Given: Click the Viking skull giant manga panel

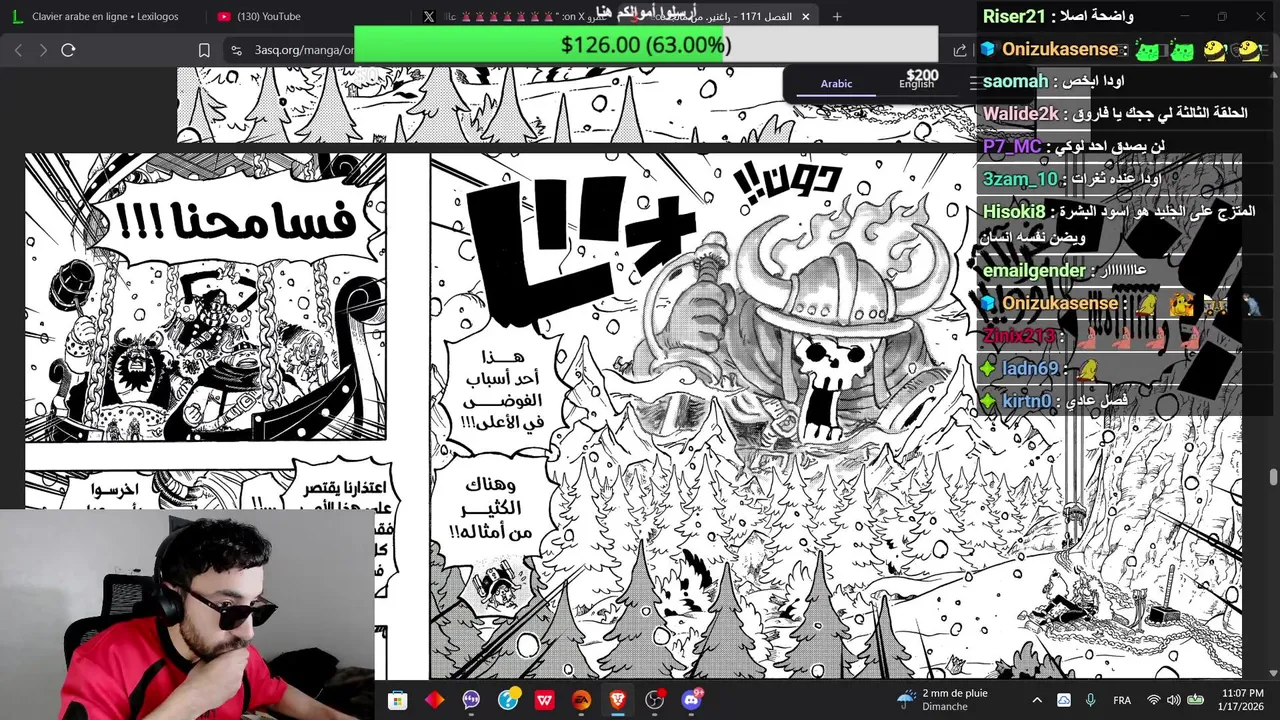Looking at the screenshot, I should click(836, 416).
